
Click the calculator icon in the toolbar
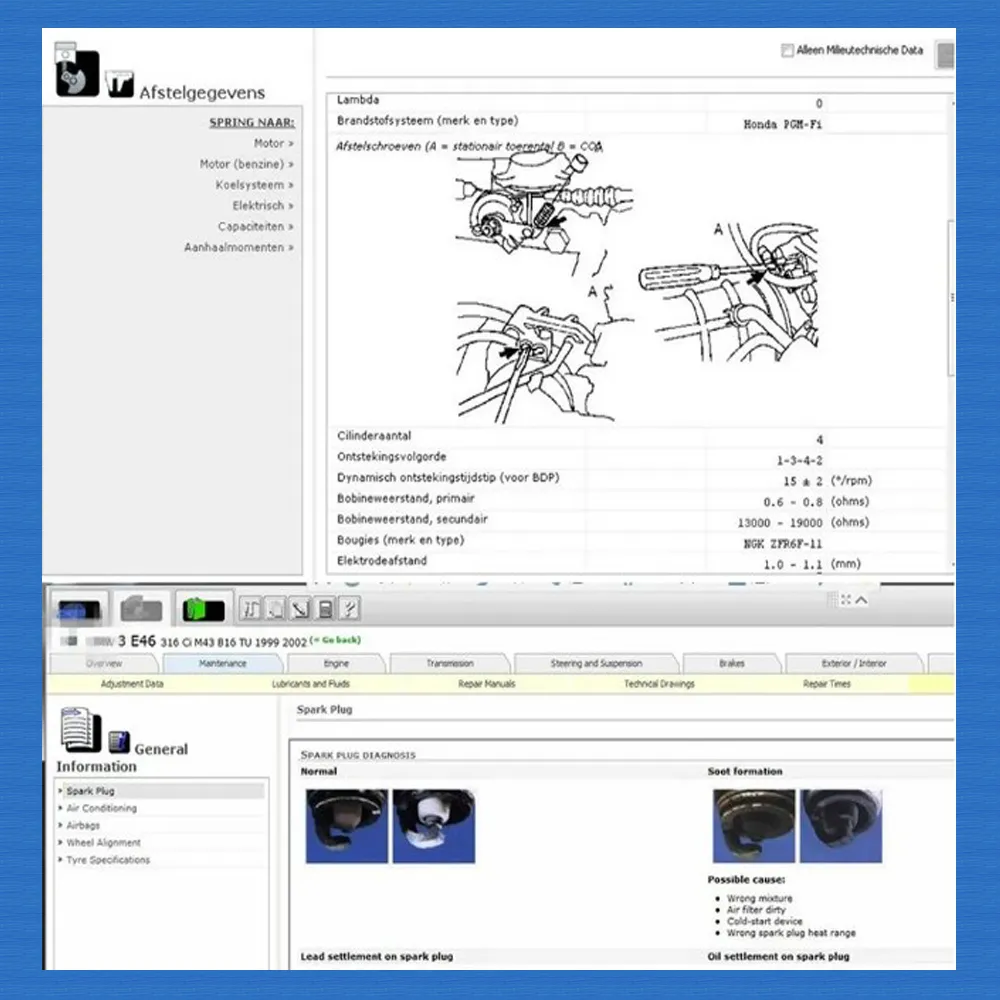(x=324, y=608)
